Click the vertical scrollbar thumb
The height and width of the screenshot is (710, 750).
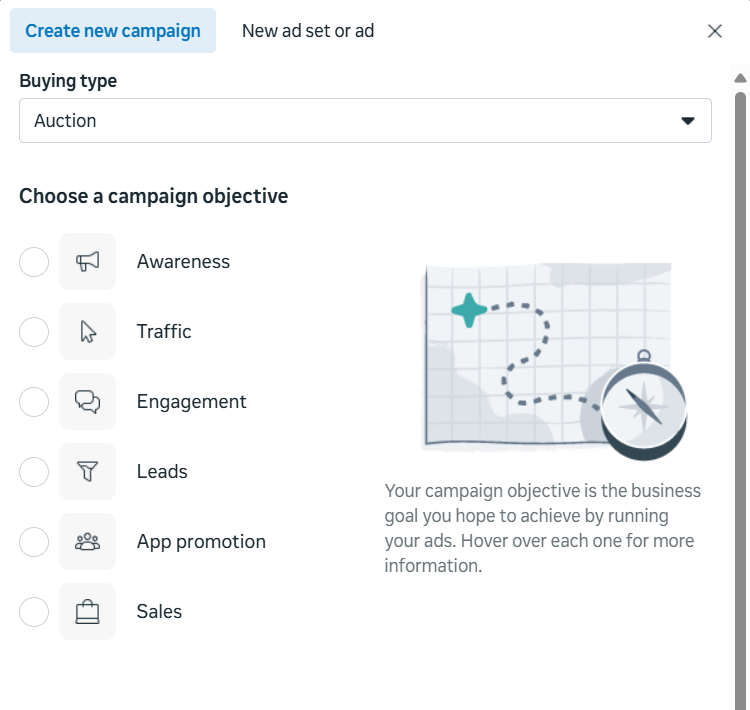[740, 400]
